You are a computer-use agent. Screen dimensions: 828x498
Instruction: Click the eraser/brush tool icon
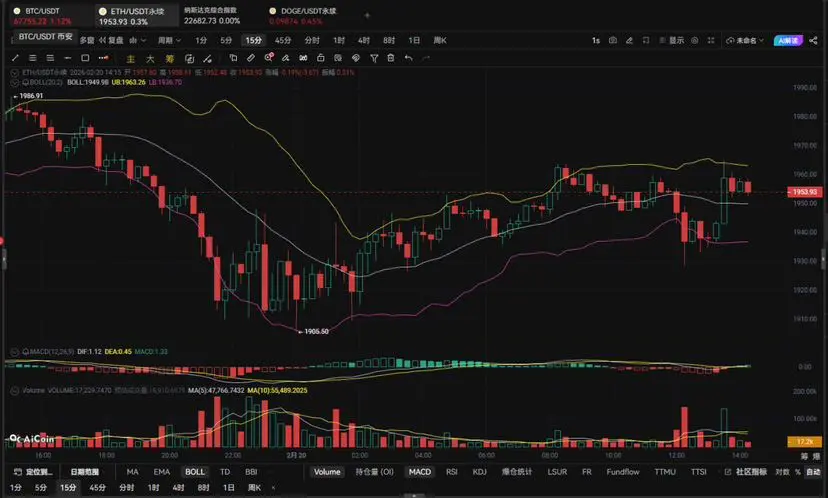[x=285, y=58]
